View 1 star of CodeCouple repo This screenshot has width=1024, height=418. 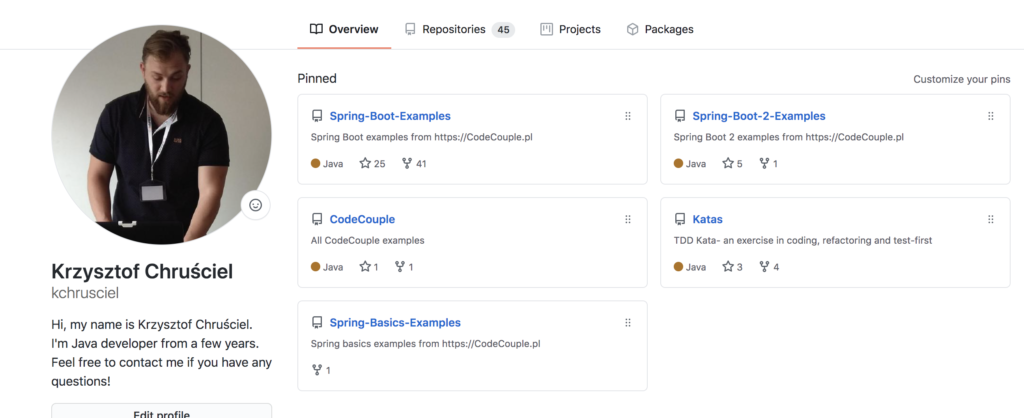(x=369, y=266)
